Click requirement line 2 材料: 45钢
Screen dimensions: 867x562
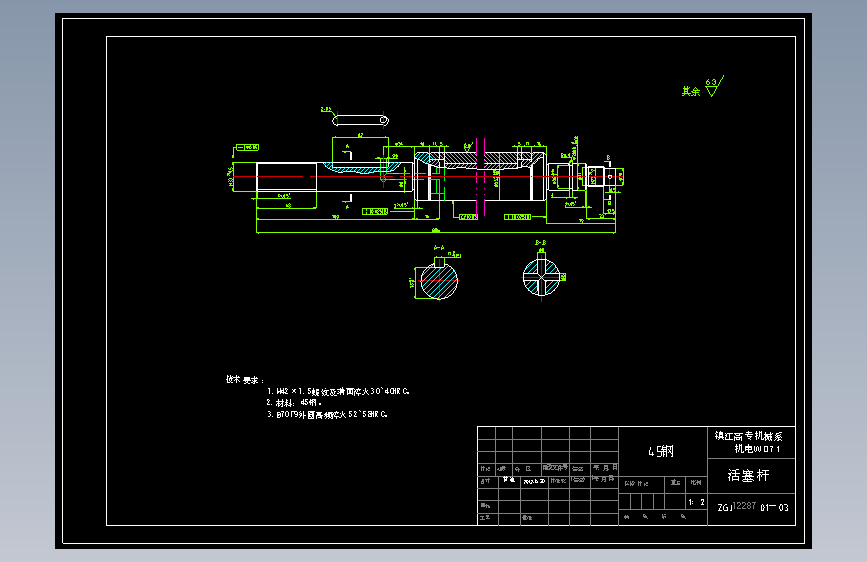[294, 403]
